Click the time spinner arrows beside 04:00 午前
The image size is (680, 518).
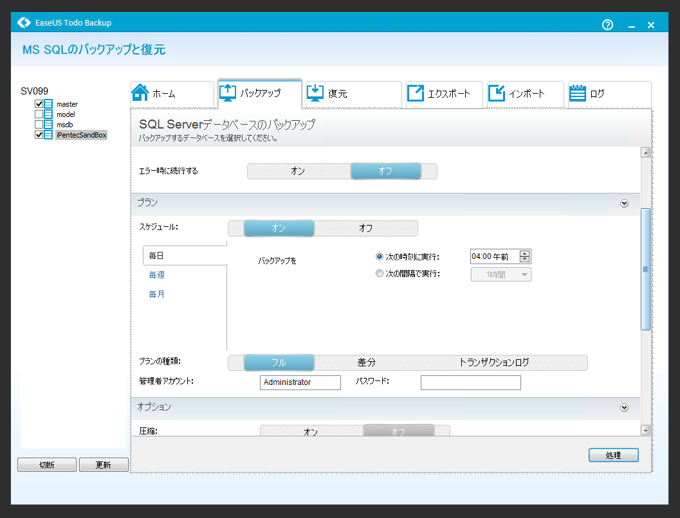click(x=525, y=256)
